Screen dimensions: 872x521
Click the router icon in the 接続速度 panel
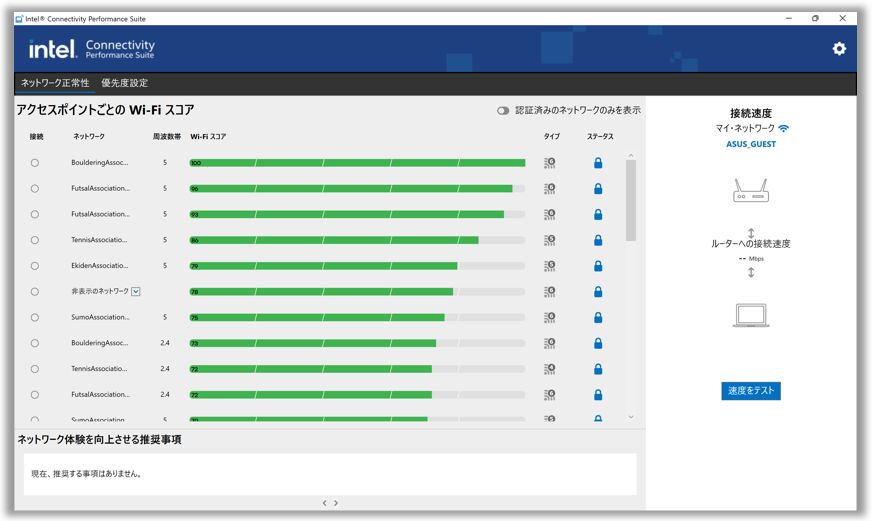click(x=751, y=190)
